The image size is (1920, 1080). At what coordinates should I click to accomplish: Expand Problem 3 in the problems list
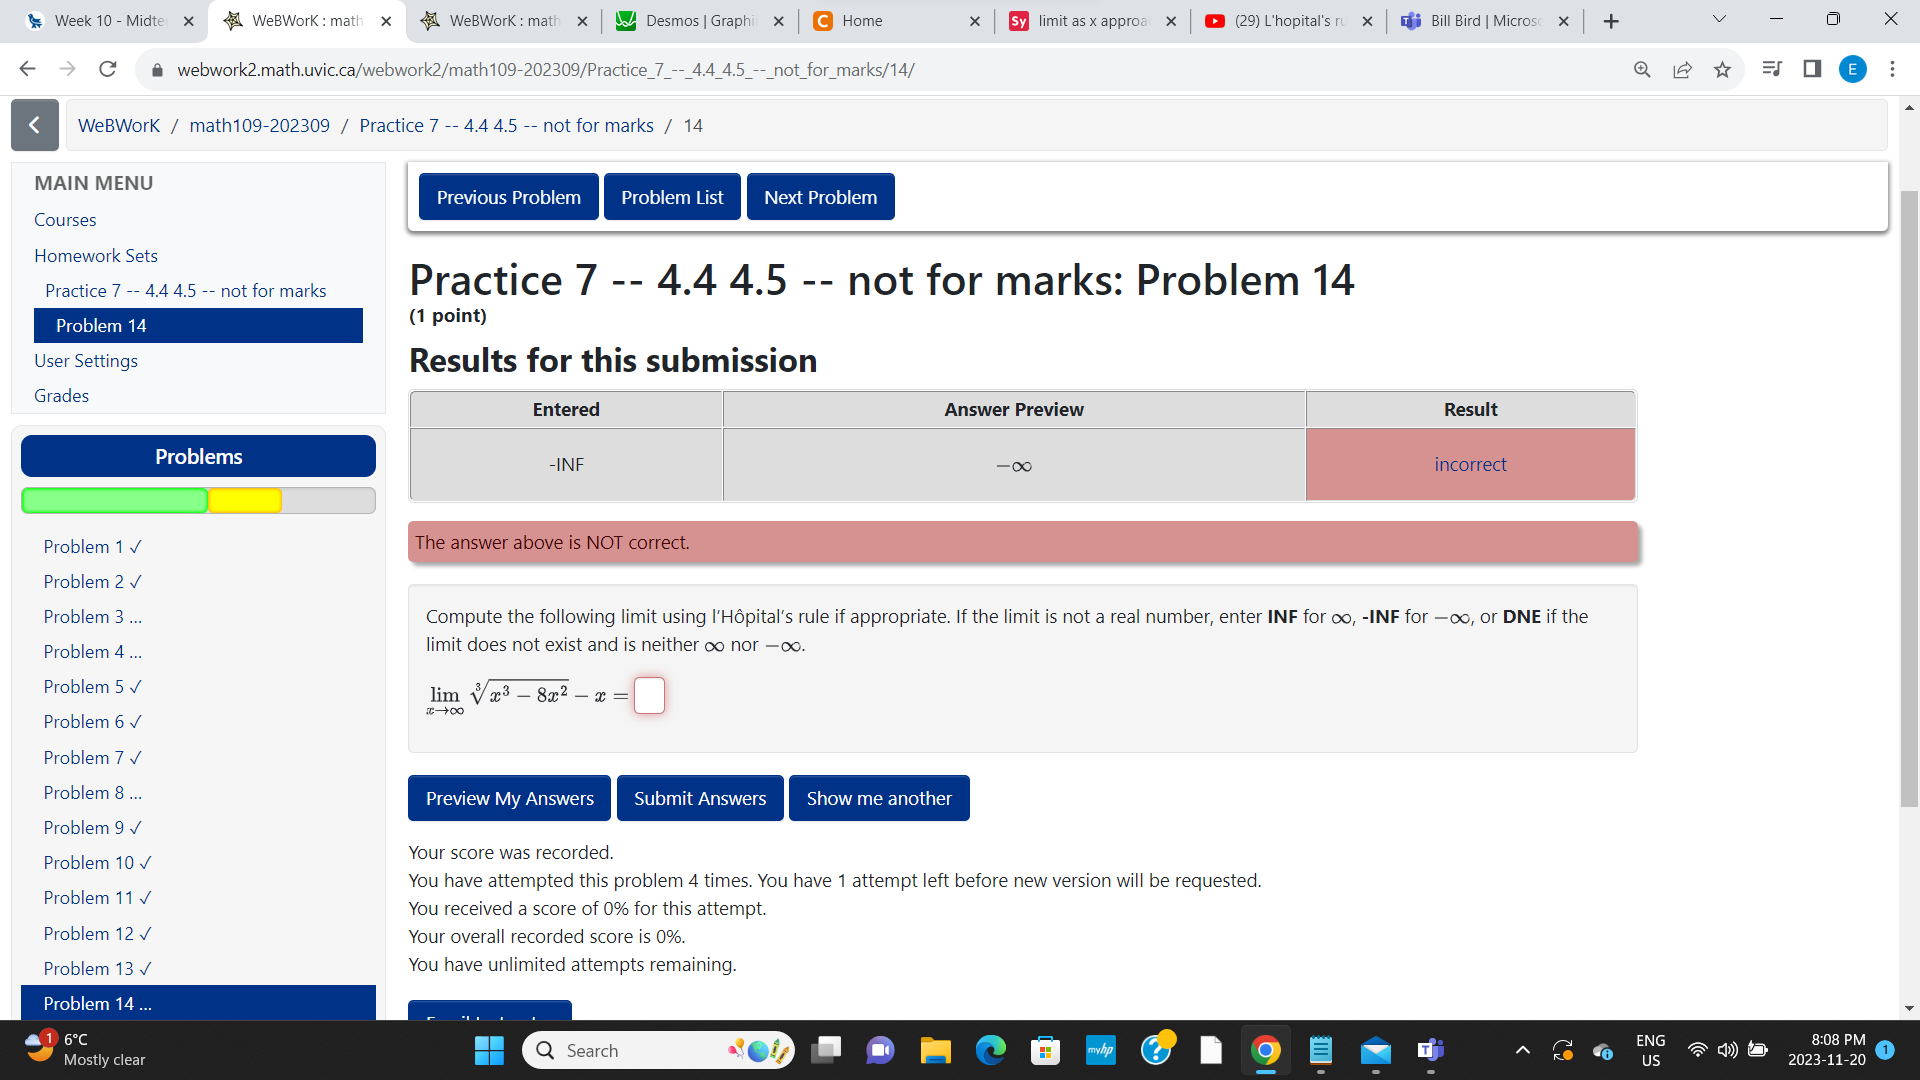[91, 616]
